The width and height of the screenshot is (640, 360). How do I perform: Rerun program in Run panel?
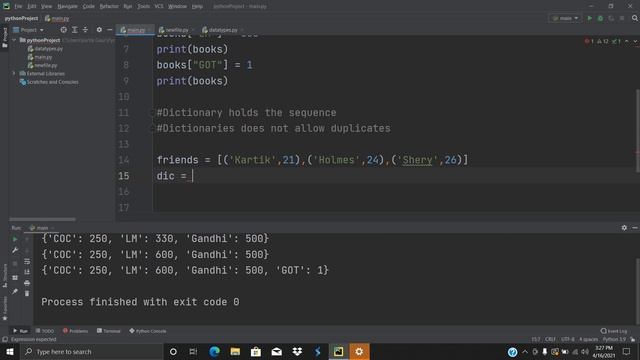point(15,239)
